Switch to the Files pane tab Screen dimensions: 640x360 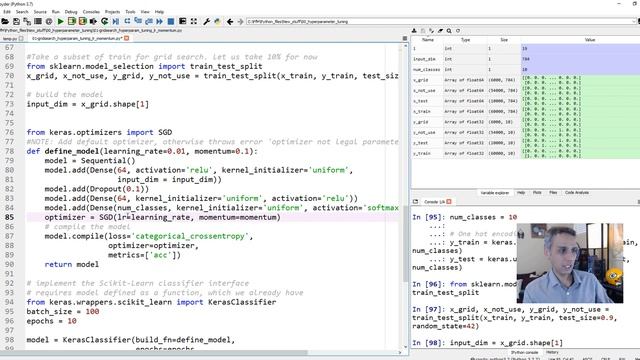coord(553,193)
